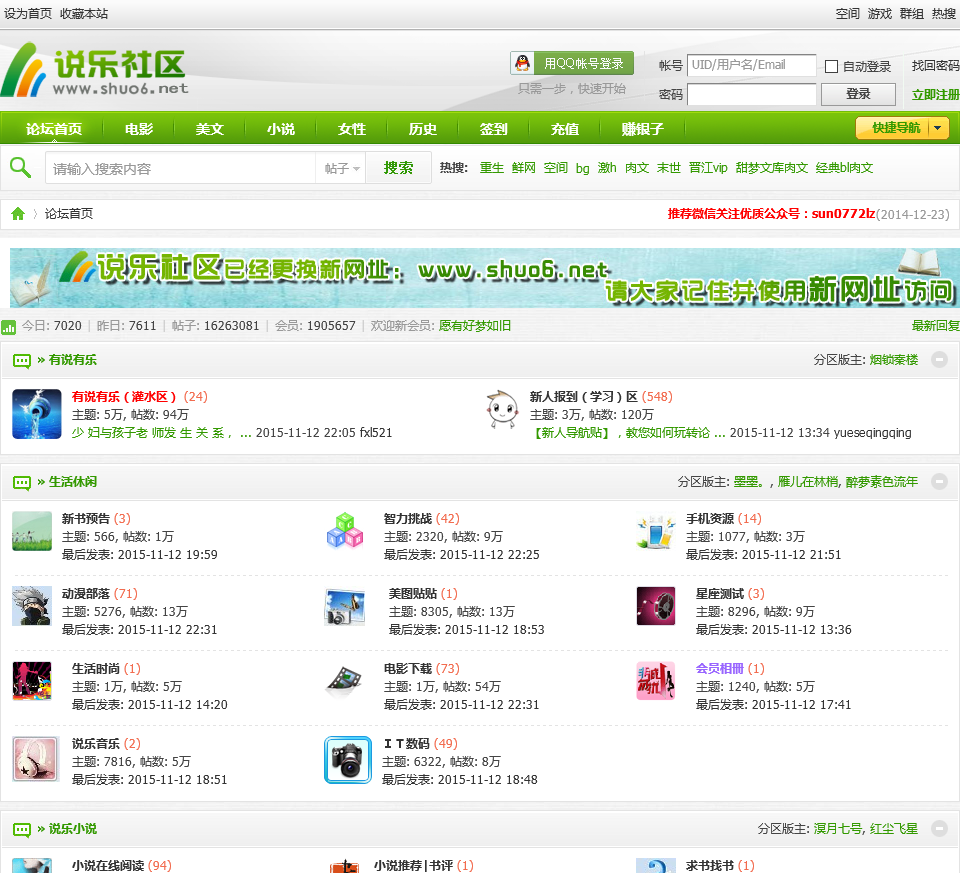Collapse the 说乐小说 section
Screen dimensions: 960x873
click(x=939, y=828)
